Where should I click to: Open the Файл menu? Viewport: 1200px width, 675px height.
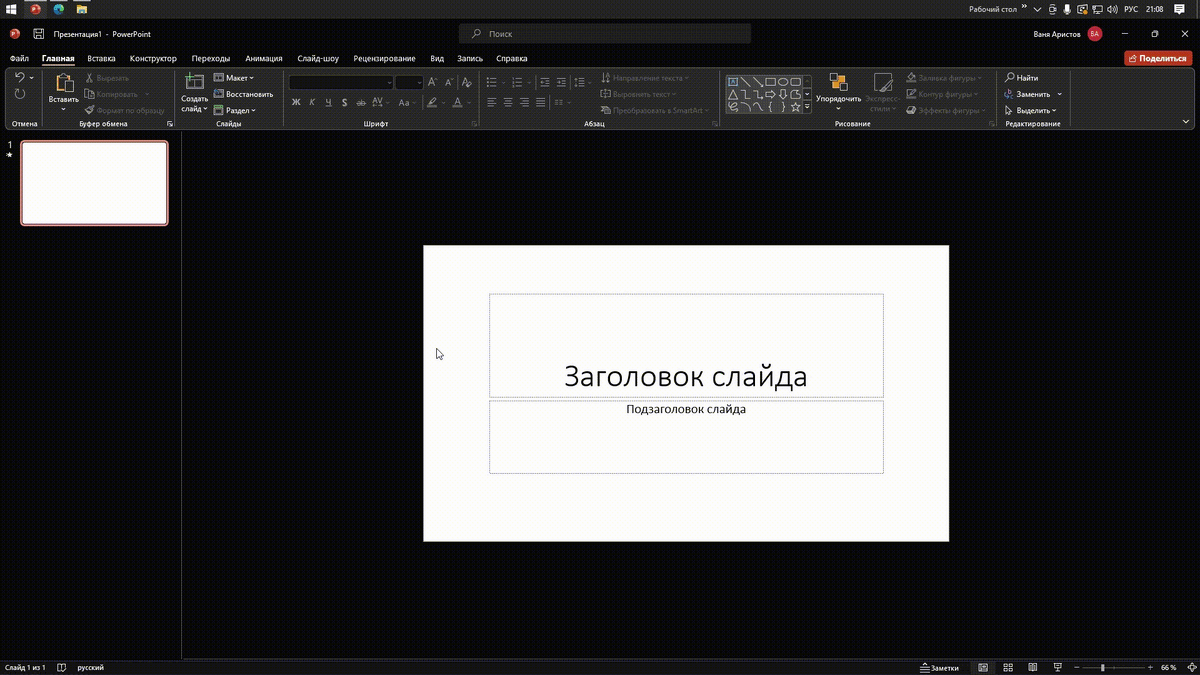(x=19, y=59)
